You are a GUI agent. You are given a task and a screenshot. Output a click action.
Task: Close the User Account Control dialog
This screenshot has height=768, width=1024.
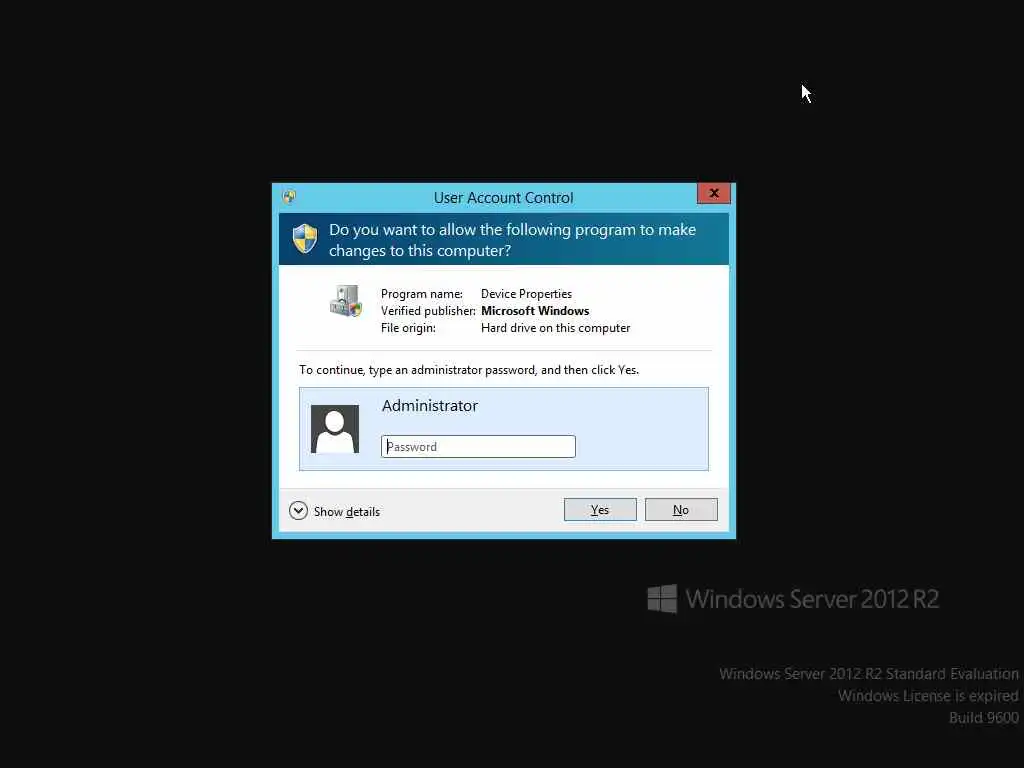click(713, 193)
